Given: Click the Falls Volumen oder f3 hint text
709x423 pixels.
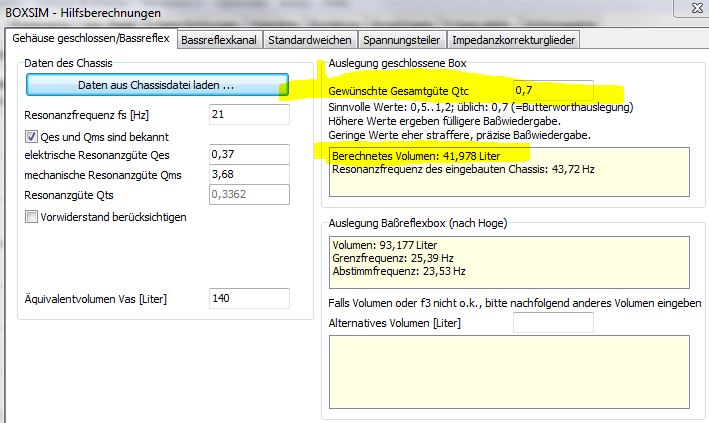Looking at the screenshot, I should coord(515,303).
